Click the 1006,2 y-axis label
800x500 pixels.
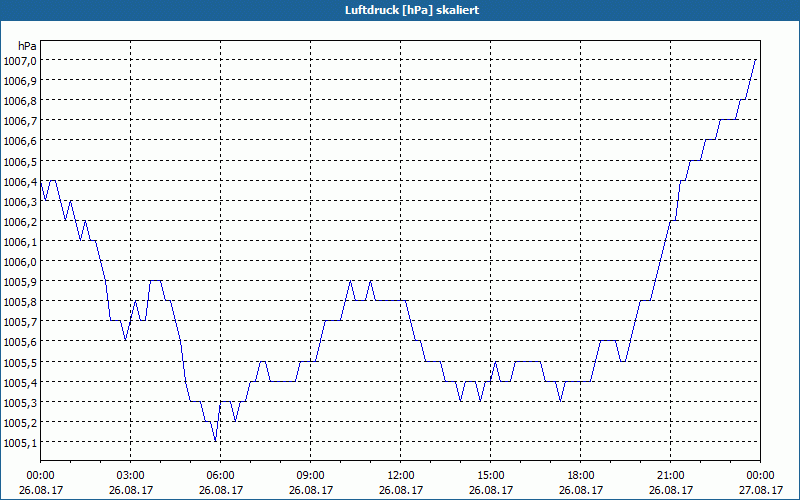(x=20, y=222)
